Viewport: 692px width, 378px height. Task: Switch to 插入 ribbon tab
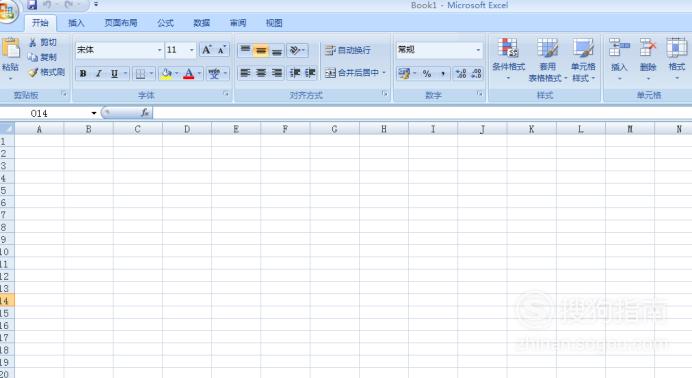(76, 23)
